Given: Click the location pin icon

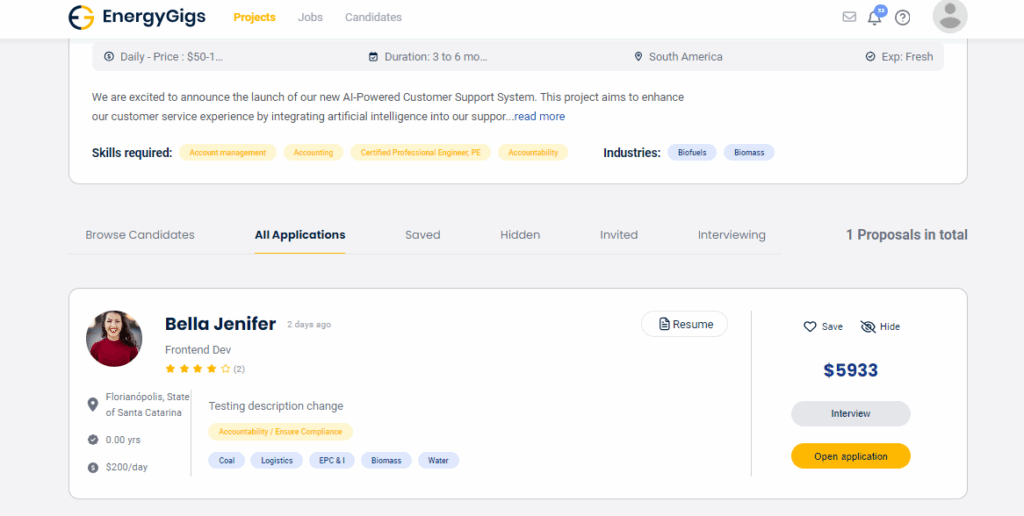Looking at the screenshot, I should pos(93,405).
